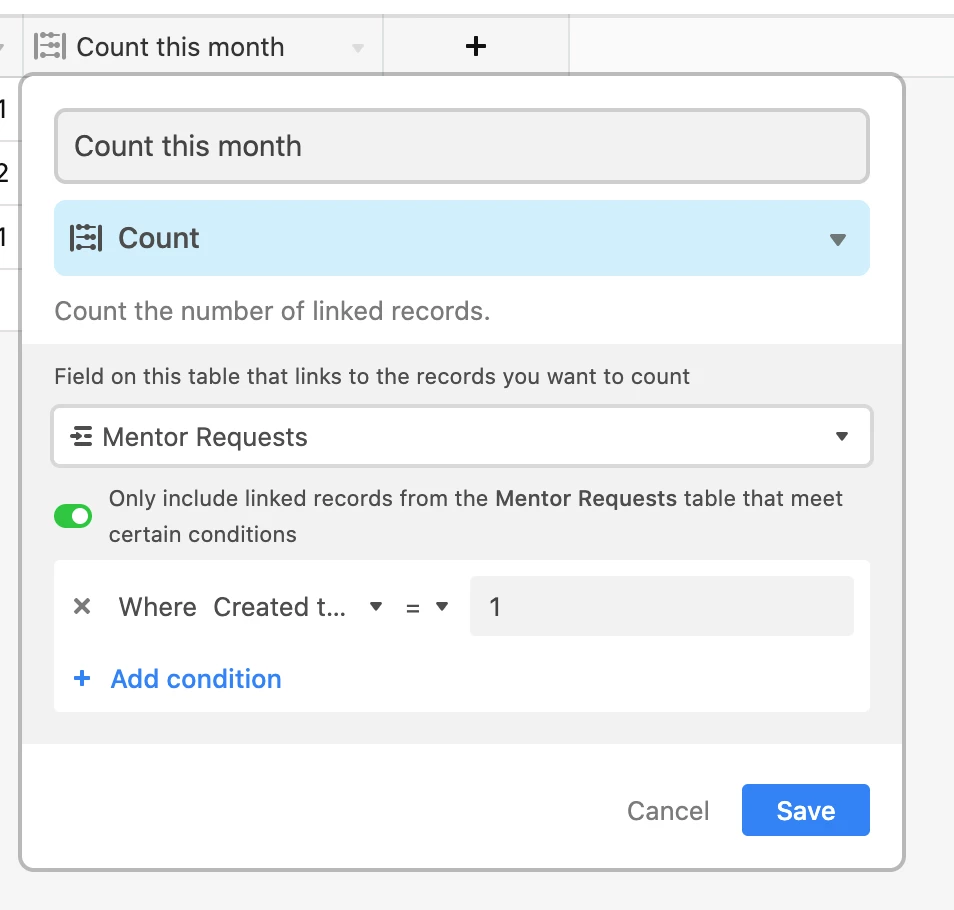This screenshot has height=910, width=954.
Task: Expand the Mentor Requests field dropdown
Action: [x=841, y=436]
